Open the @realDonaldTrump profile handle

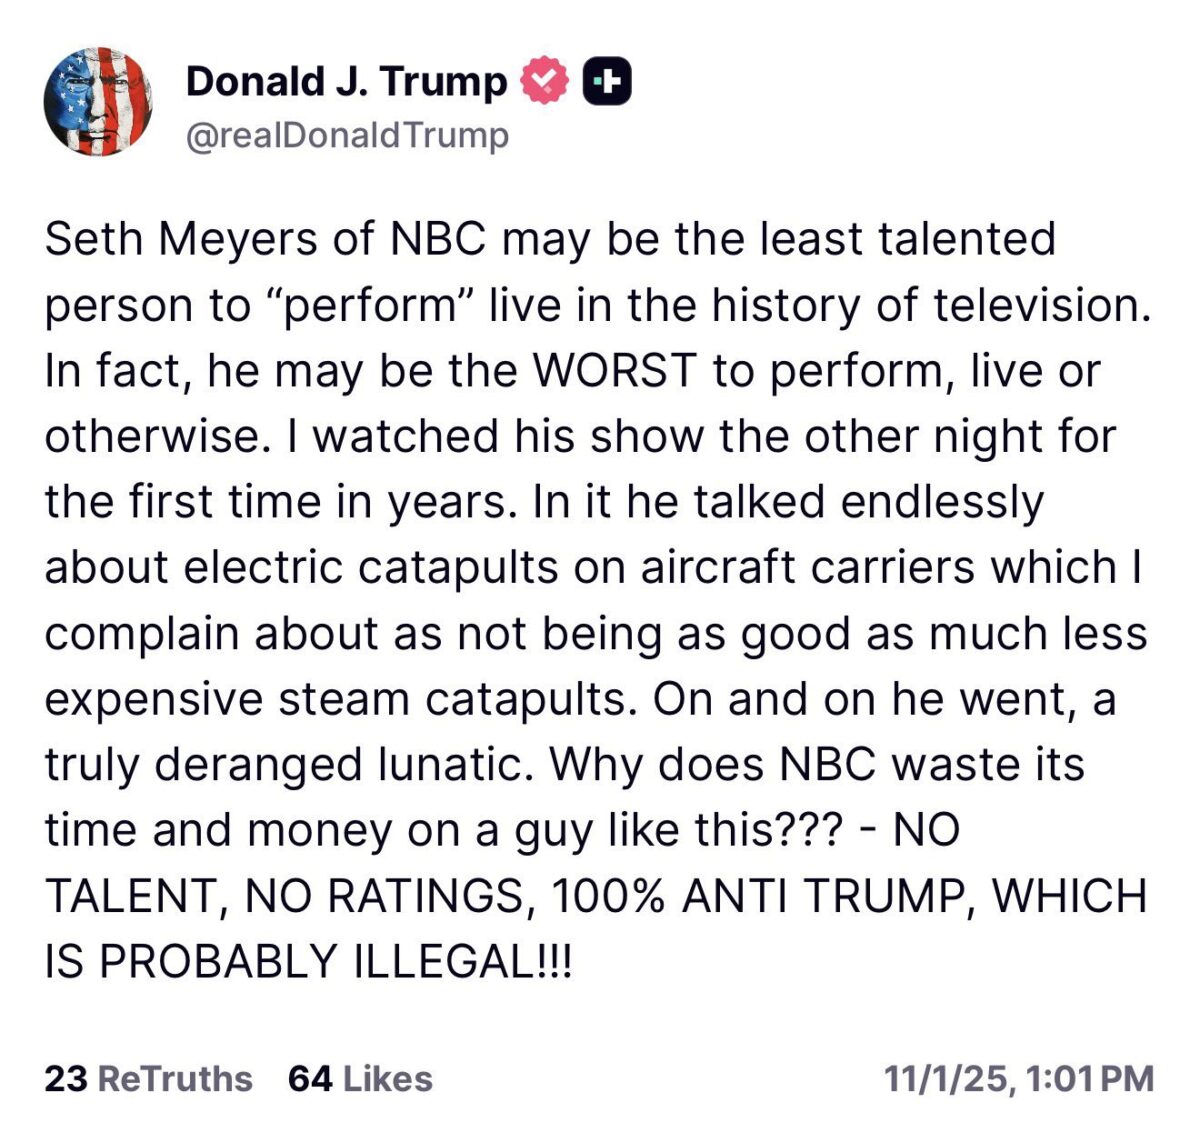(x=347, y=134)
